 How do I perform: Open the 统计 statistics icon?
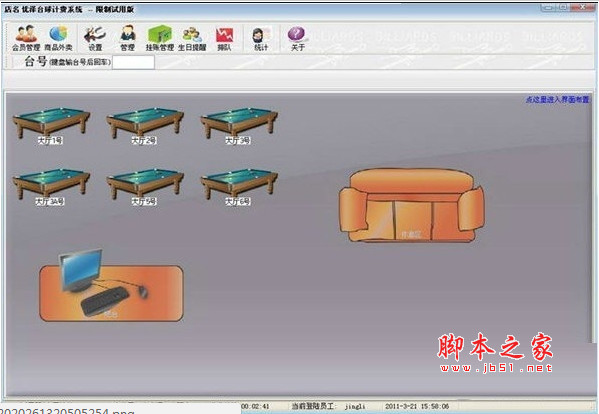(x=261, y=38)
